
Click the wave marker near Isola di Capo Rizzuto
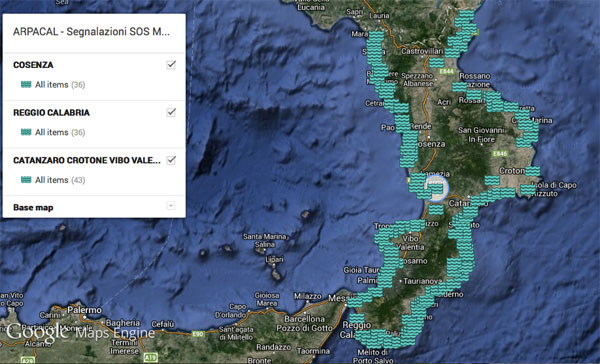(x=528, y=189)
